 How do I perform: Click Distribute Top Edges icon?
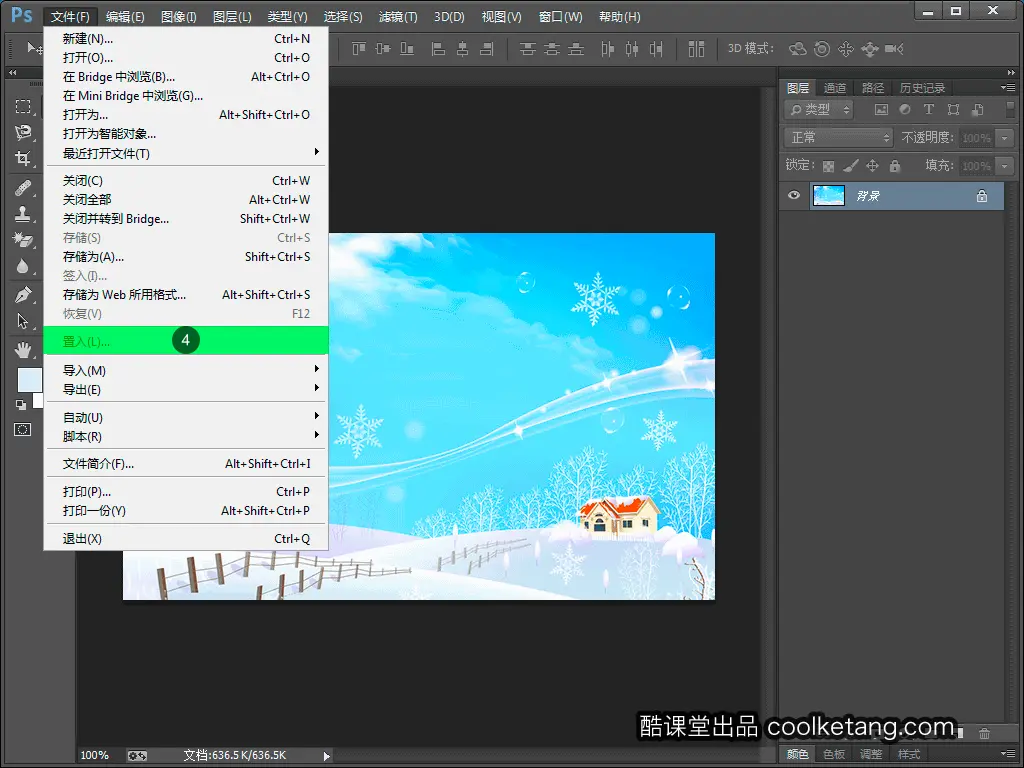(x=528, y=48)
